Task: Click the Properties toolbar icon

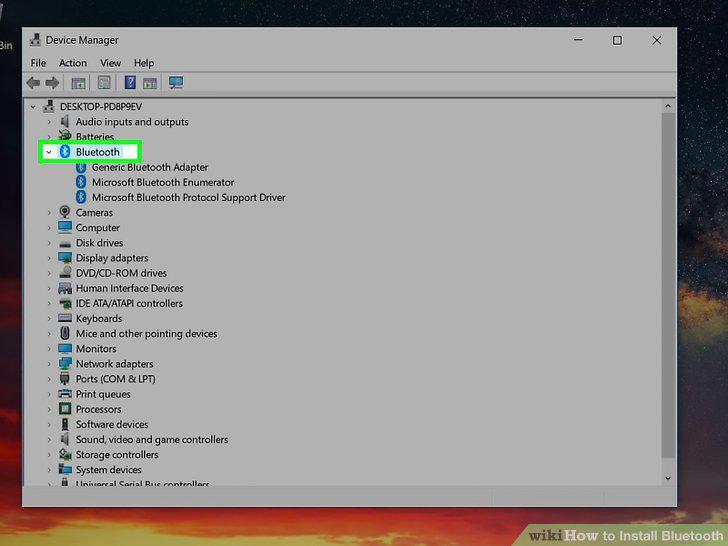Action: click(104, 83)
